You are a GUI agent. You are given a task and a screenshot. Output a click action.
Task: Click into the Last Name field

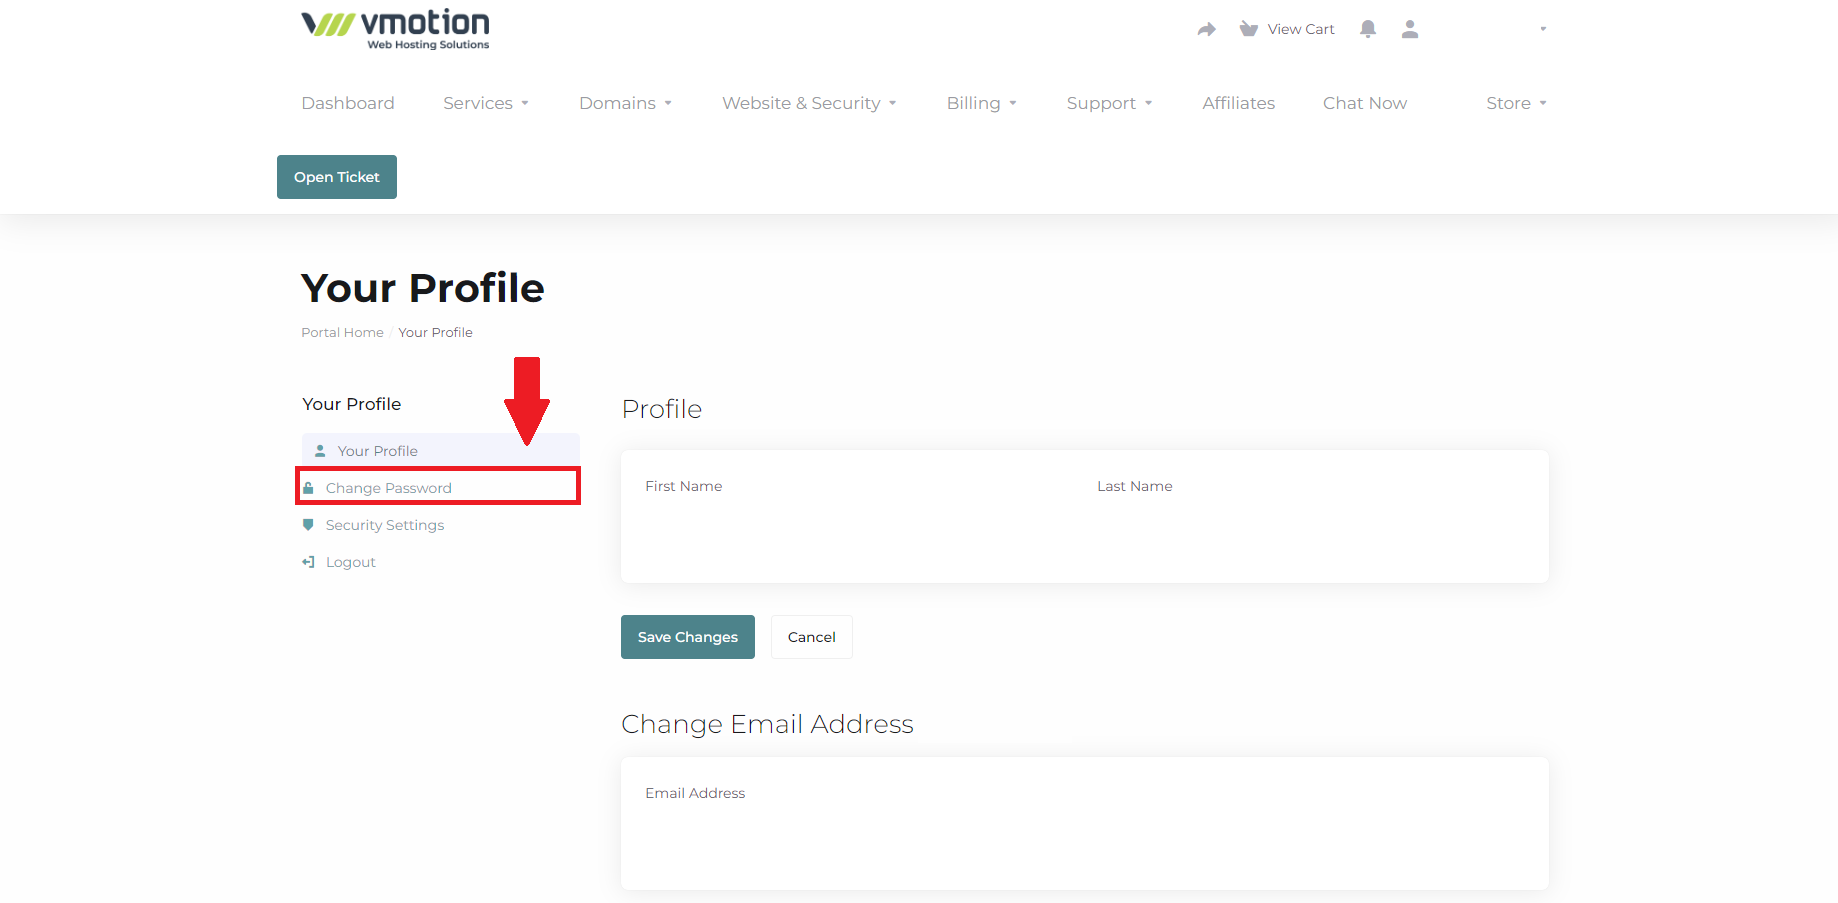(x=1311, y=531)
